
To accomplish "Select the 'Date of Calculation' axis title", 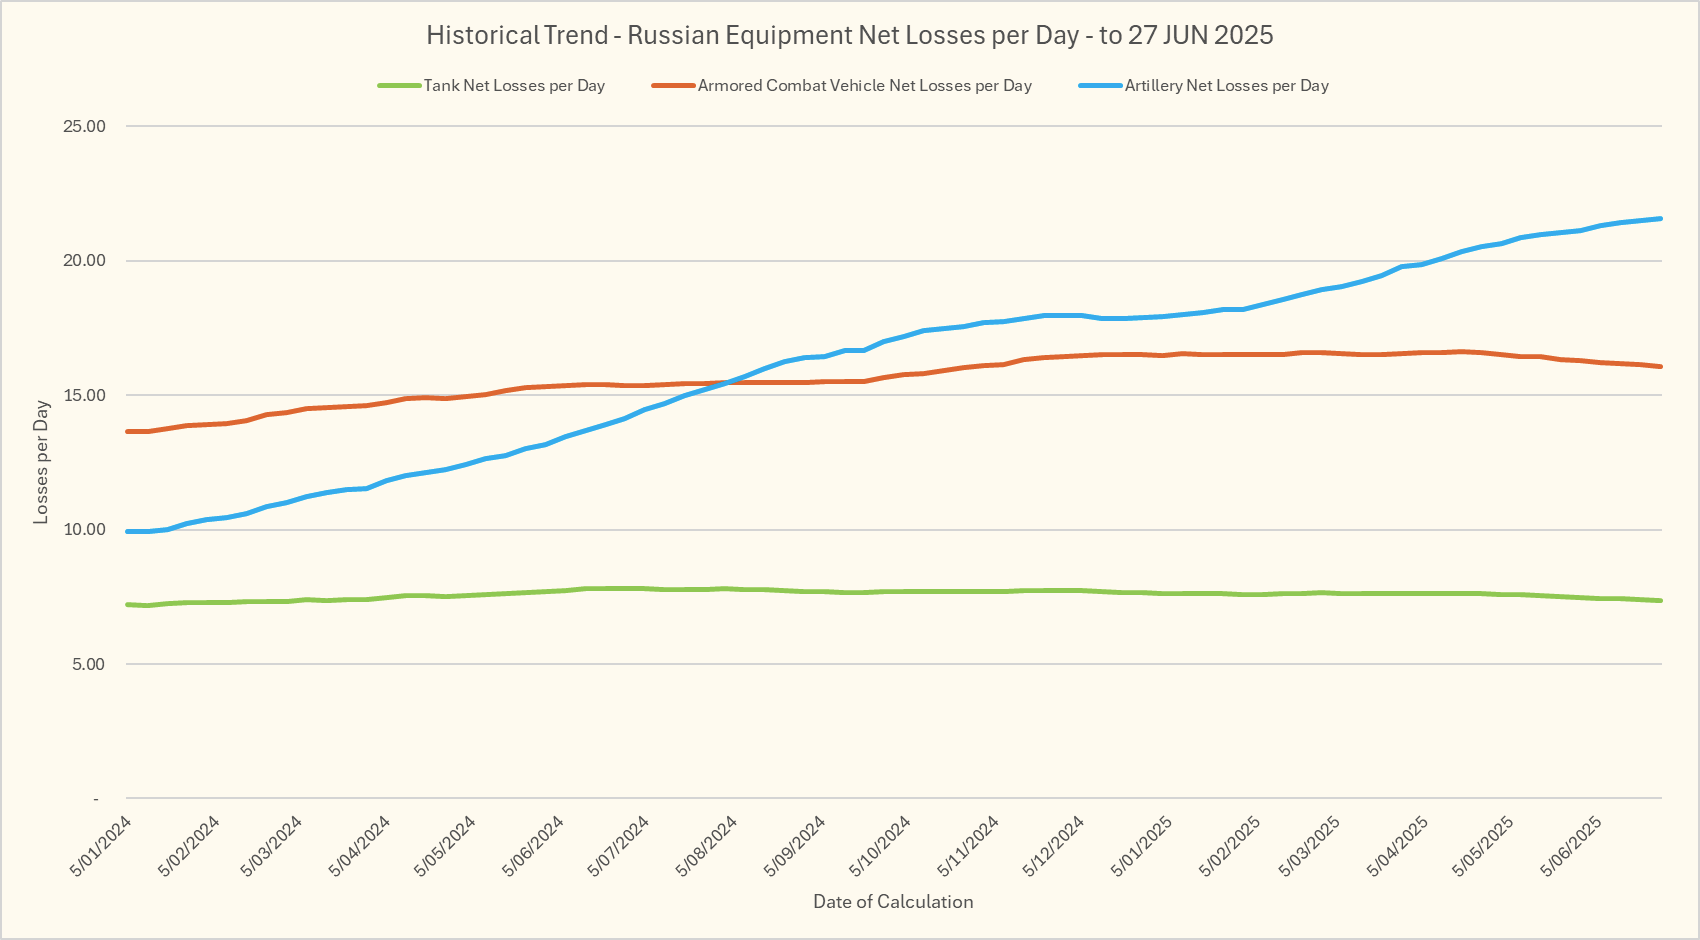I will 893,902.
